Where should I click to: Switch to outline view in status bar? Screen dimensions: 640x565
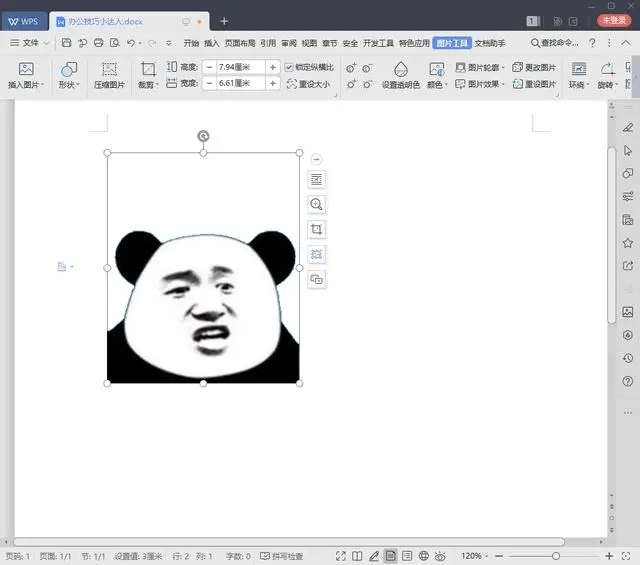point(407,556)
